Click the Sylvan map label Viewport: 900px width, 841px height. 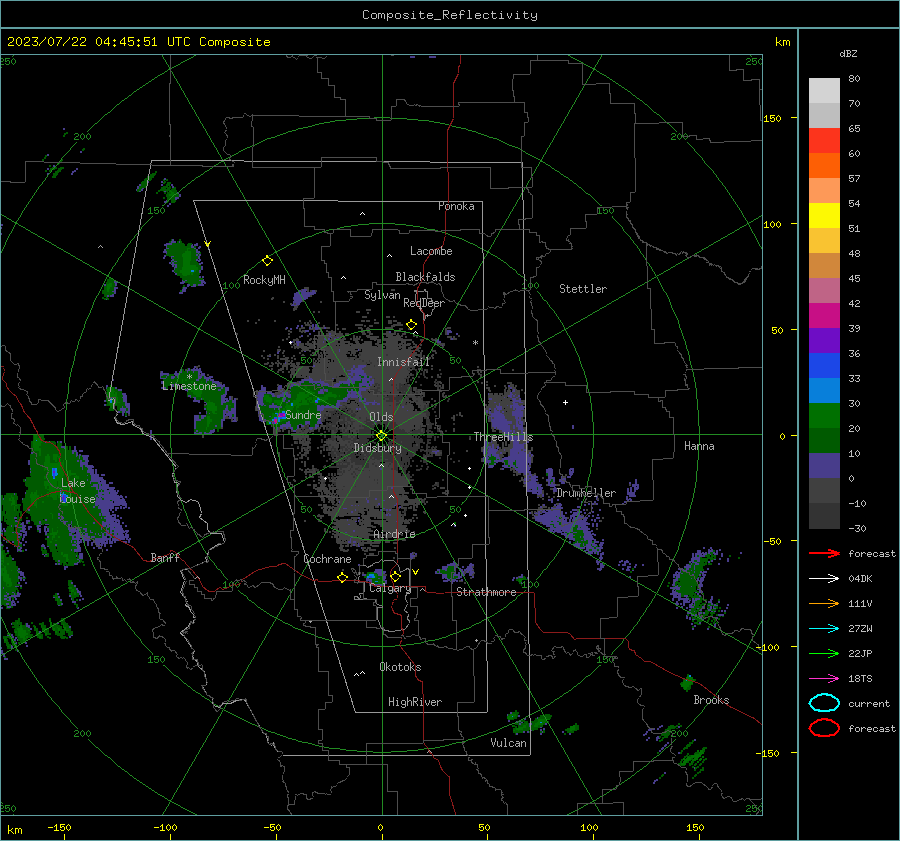(x=382, y=295)
